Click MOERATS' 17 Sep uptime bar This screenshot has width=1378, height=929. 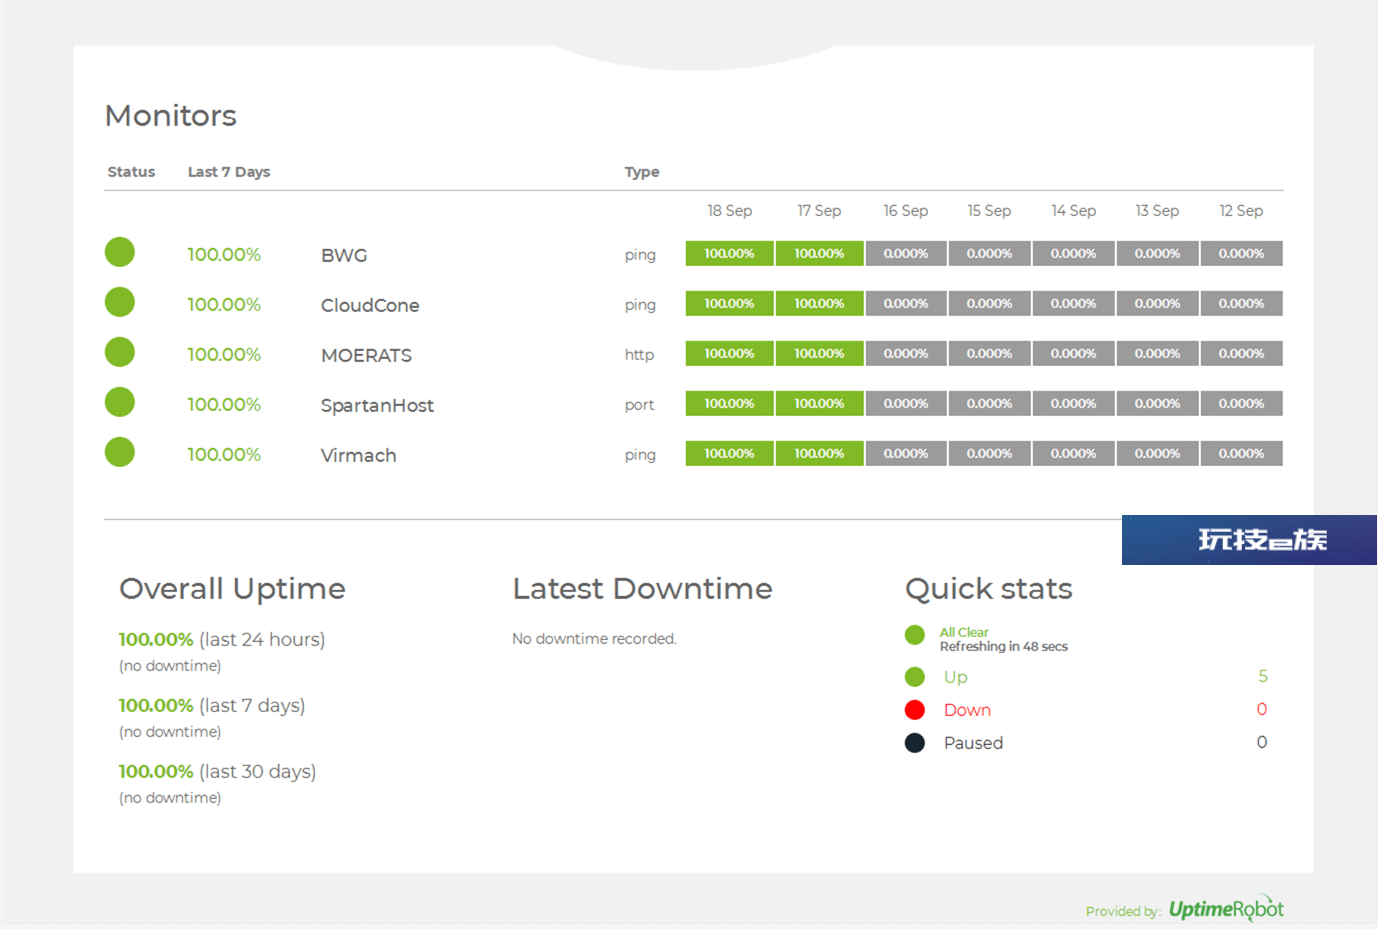point(819,353)
